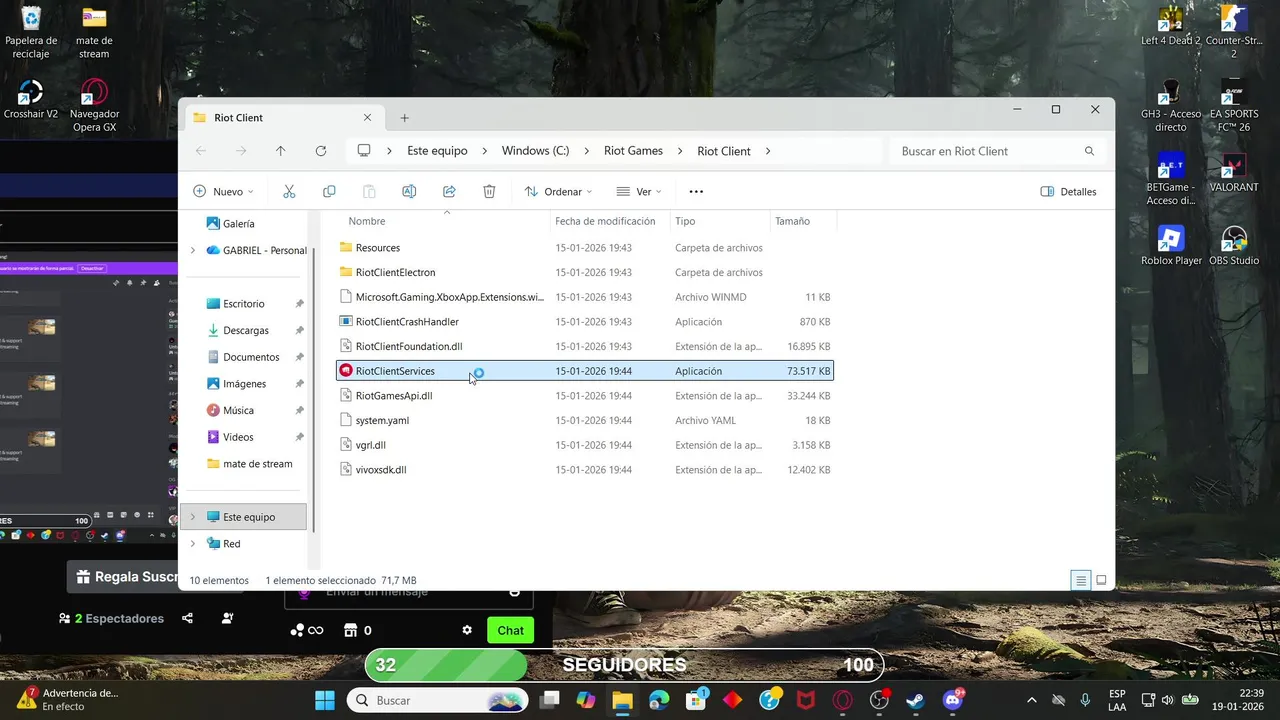Navigate to Este equipo in breadcrumb
This screenshot has height=720, width=1280.
(x=437, y=151)
